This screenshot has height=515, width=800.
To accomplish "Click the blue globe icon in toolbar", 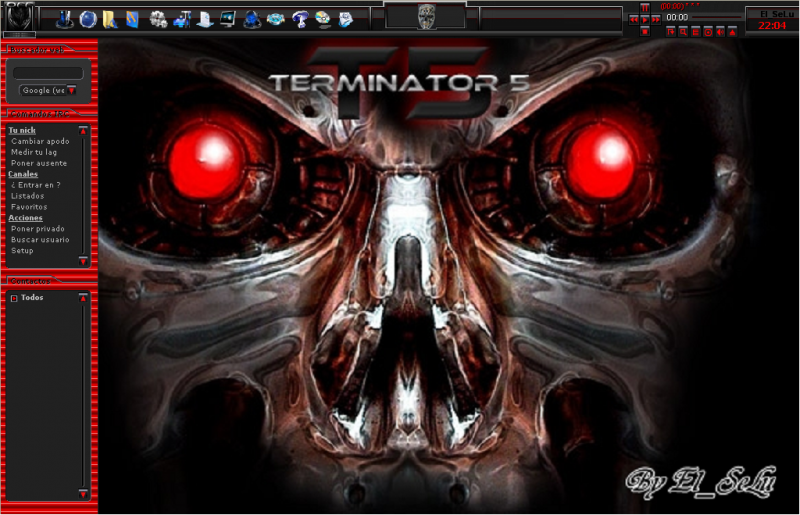I will point(88,19).
